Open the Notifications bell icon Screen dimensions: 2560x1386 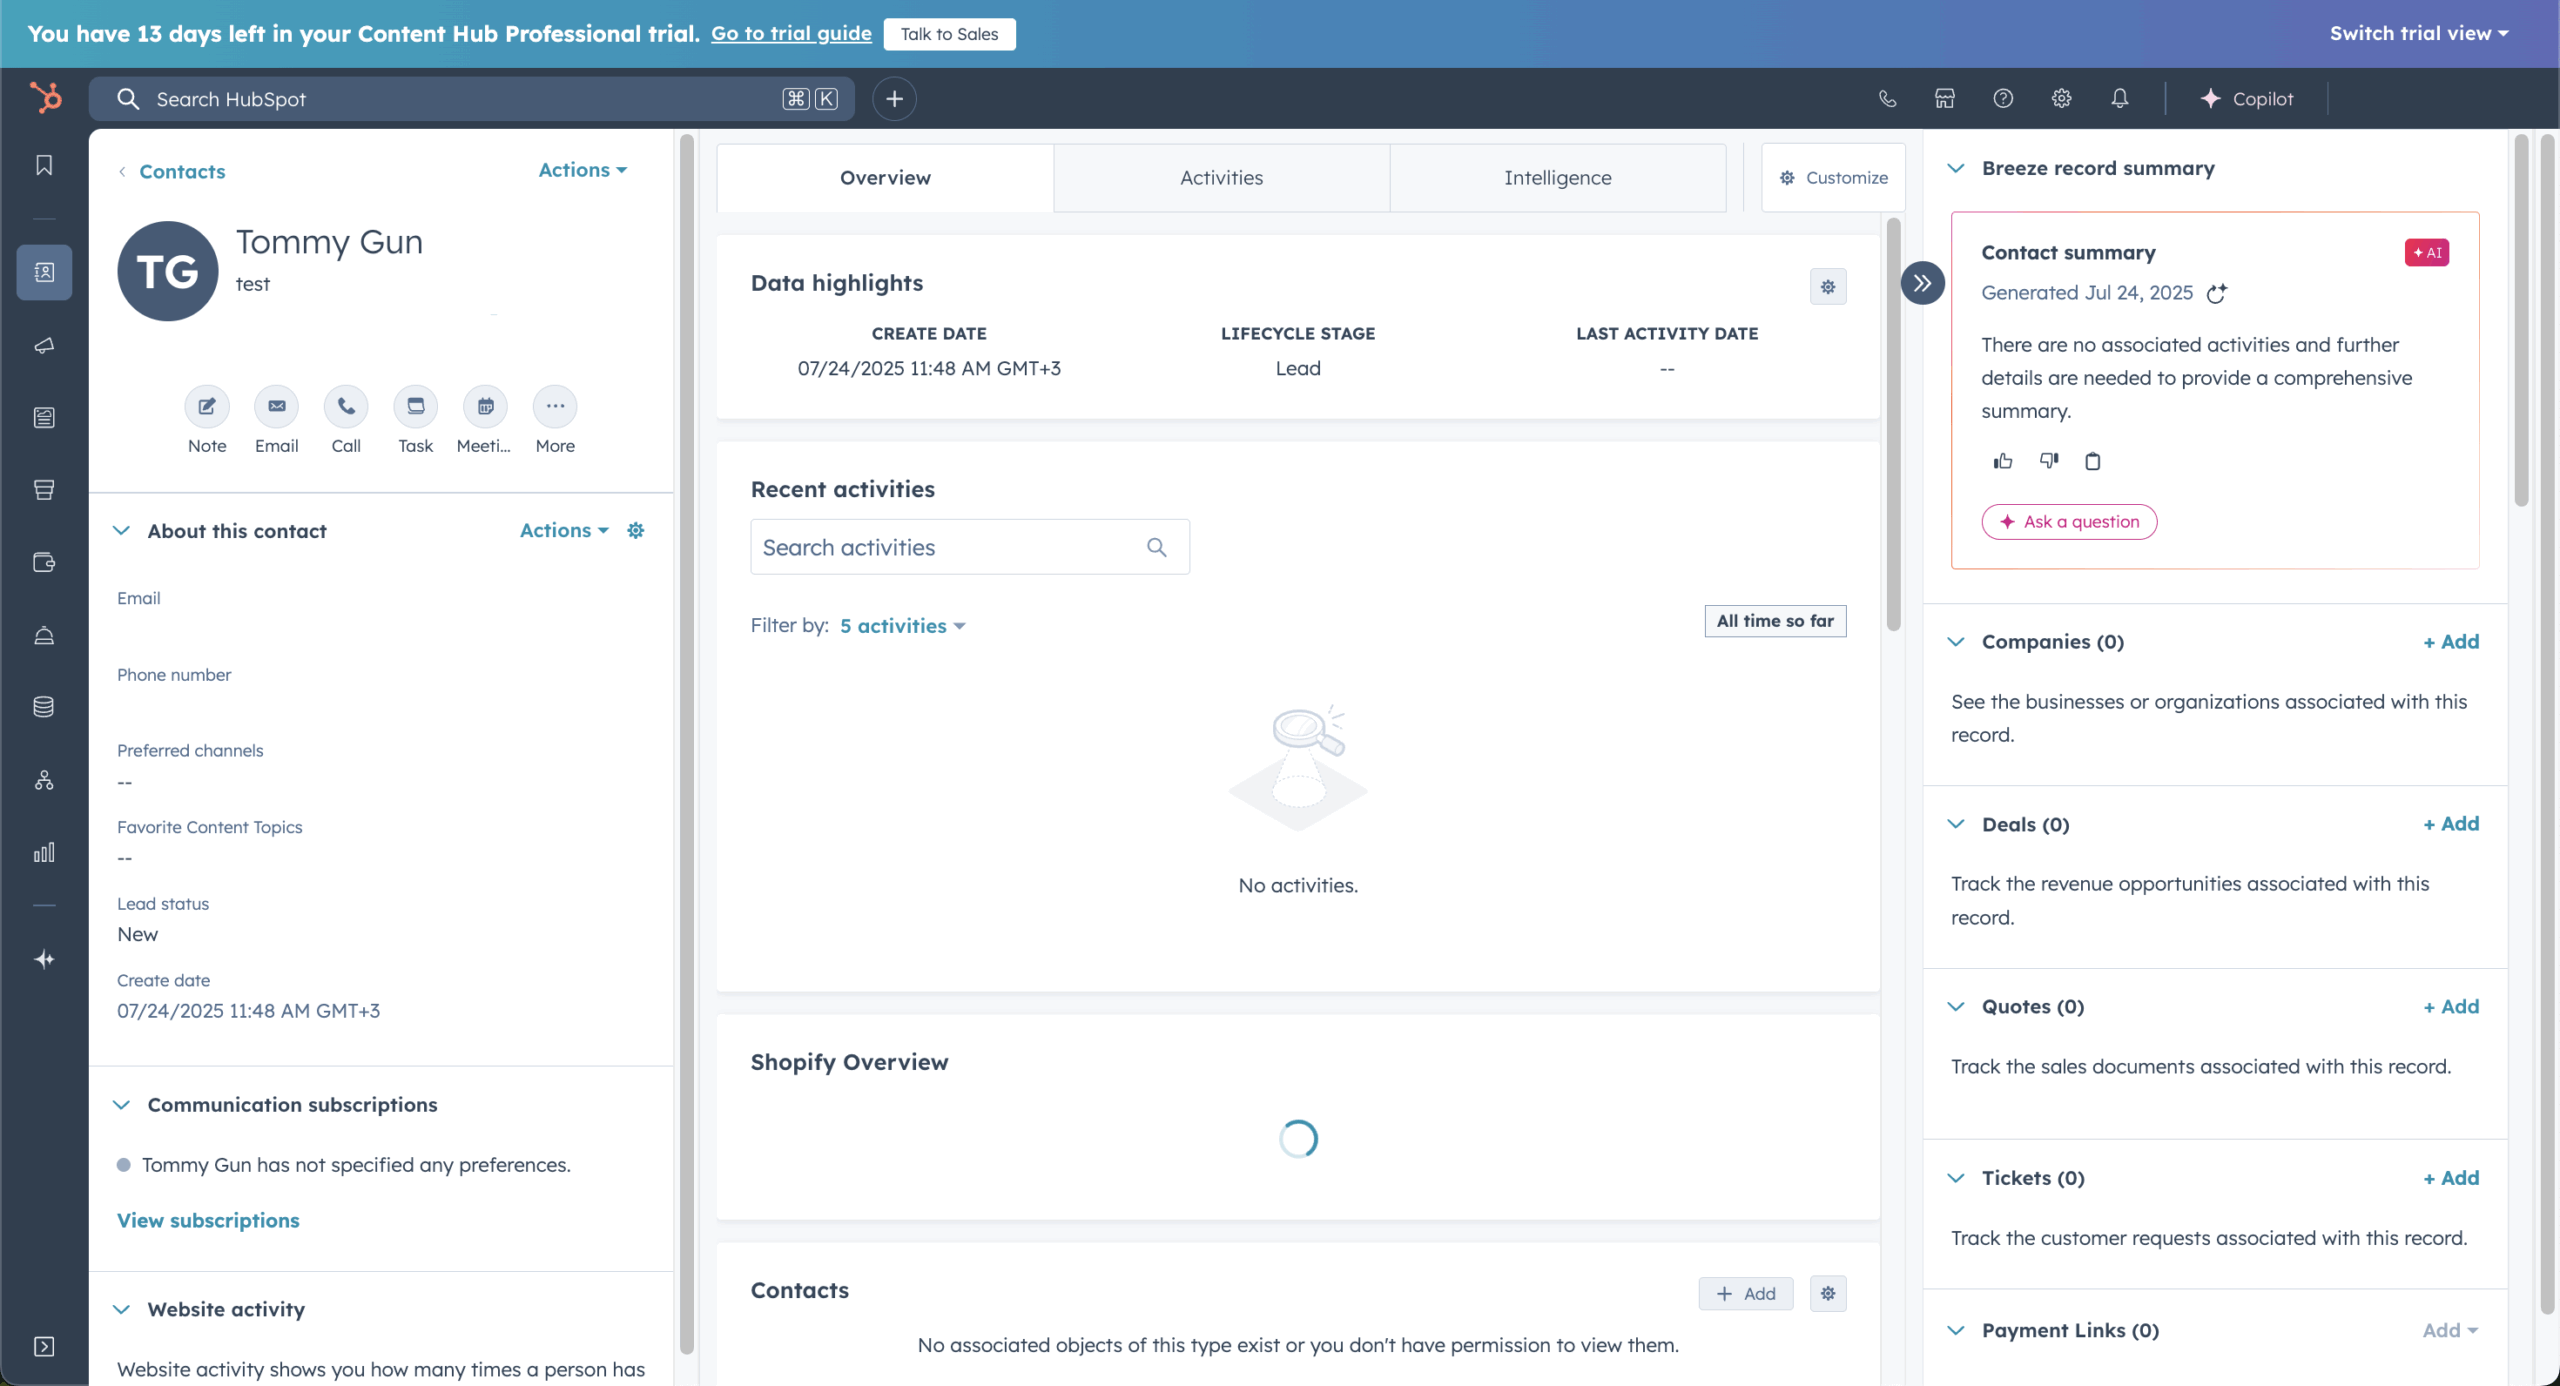click(x=2120, y=98)
